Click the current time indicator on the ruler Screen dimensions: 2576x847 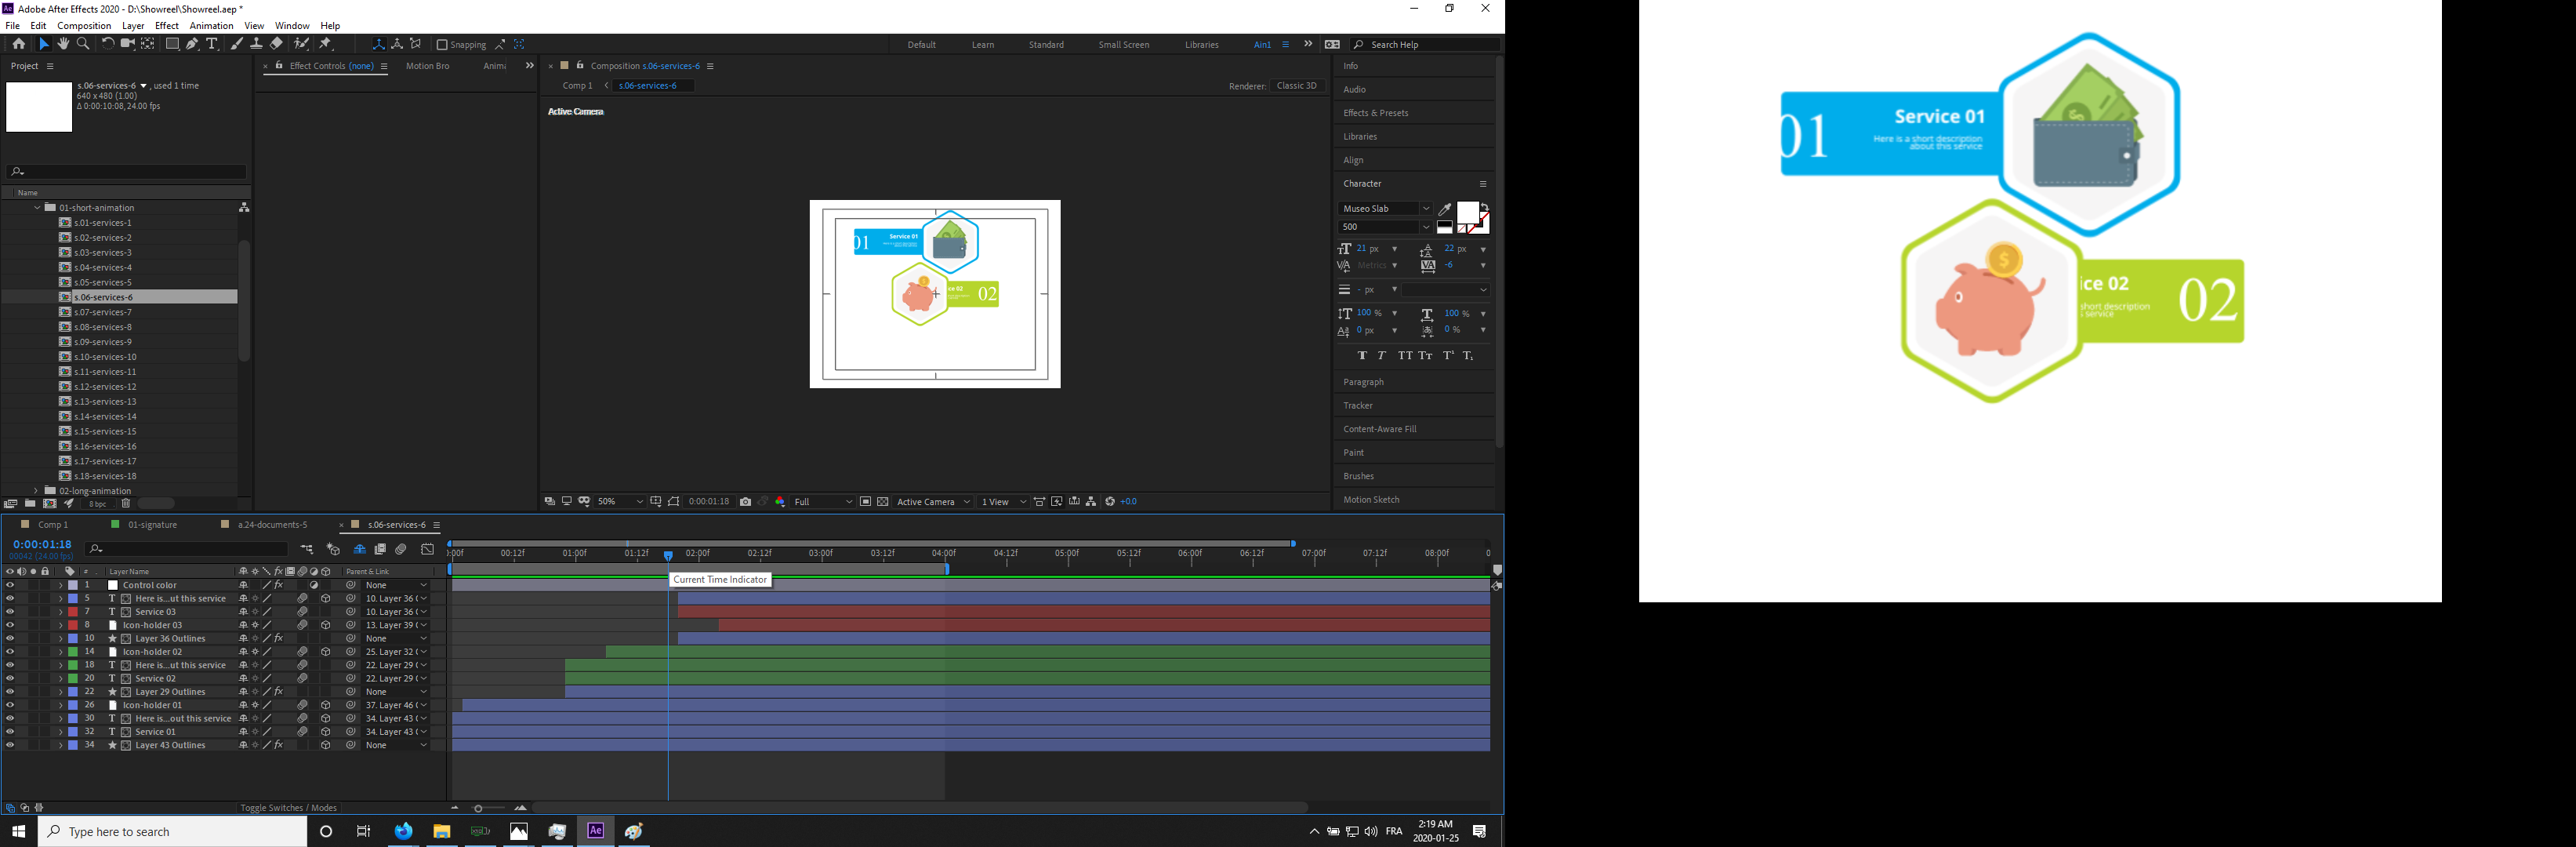click(x=668, y=555)
